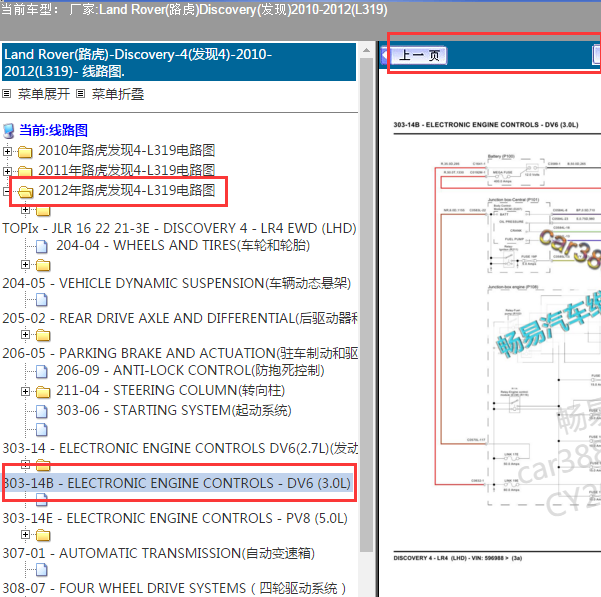The height and width of the screenshot is (597, 601).
Task: Collapse the 2012年路虎发现4-L319电路图 folder node
Action: pyautogui.click(x=6, y=191)
